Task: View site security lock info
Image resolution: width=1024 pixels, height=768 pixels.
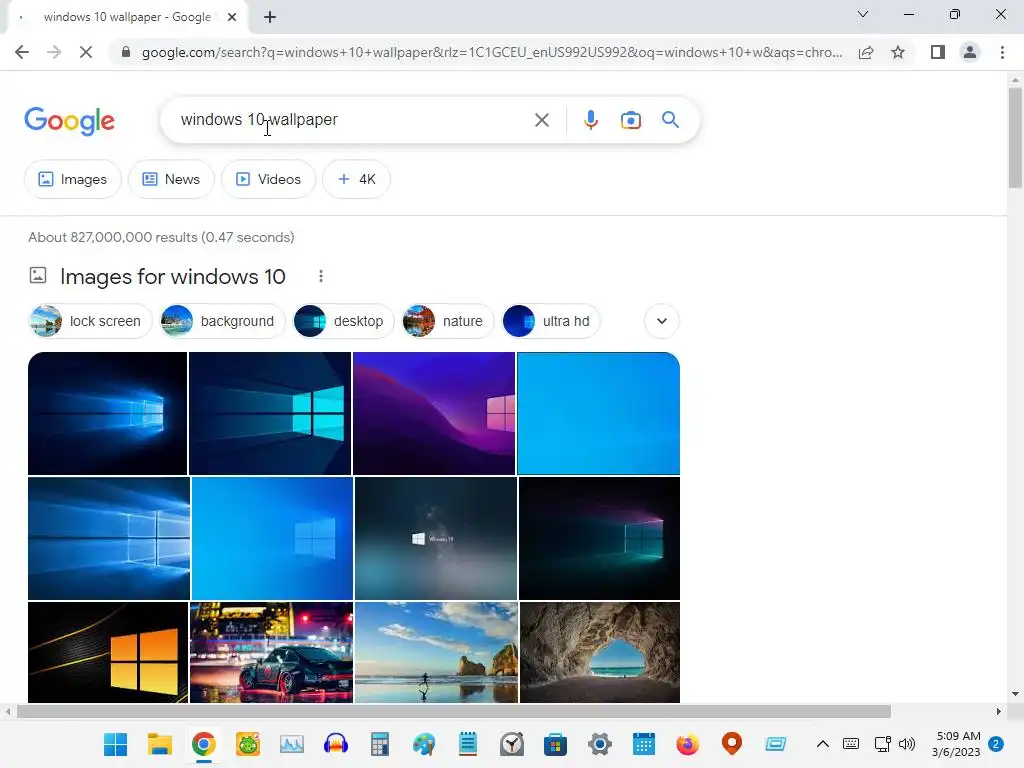Action: tap(126, 52)
